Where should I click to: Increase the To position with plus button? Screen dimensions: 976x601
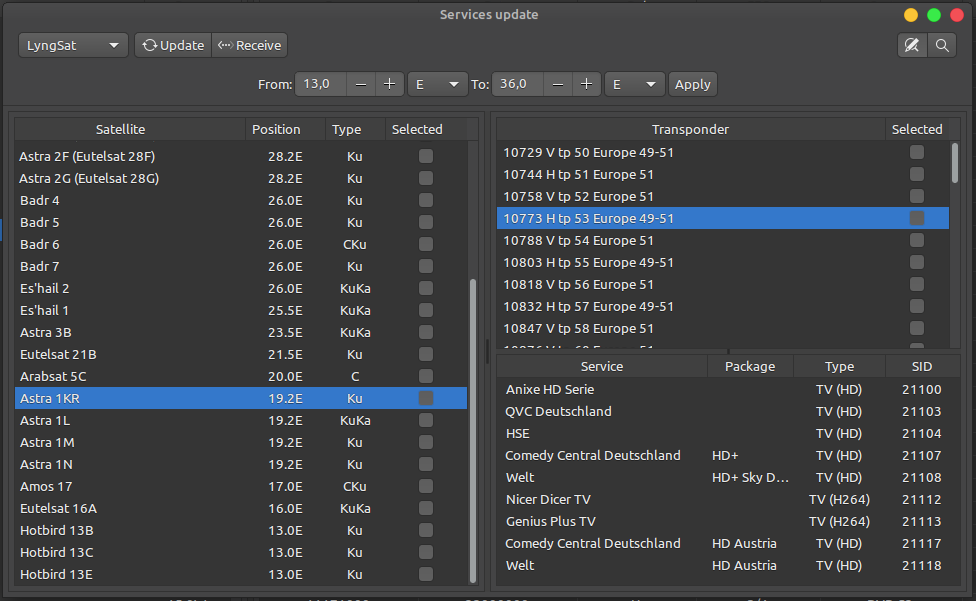pos(587,85)
